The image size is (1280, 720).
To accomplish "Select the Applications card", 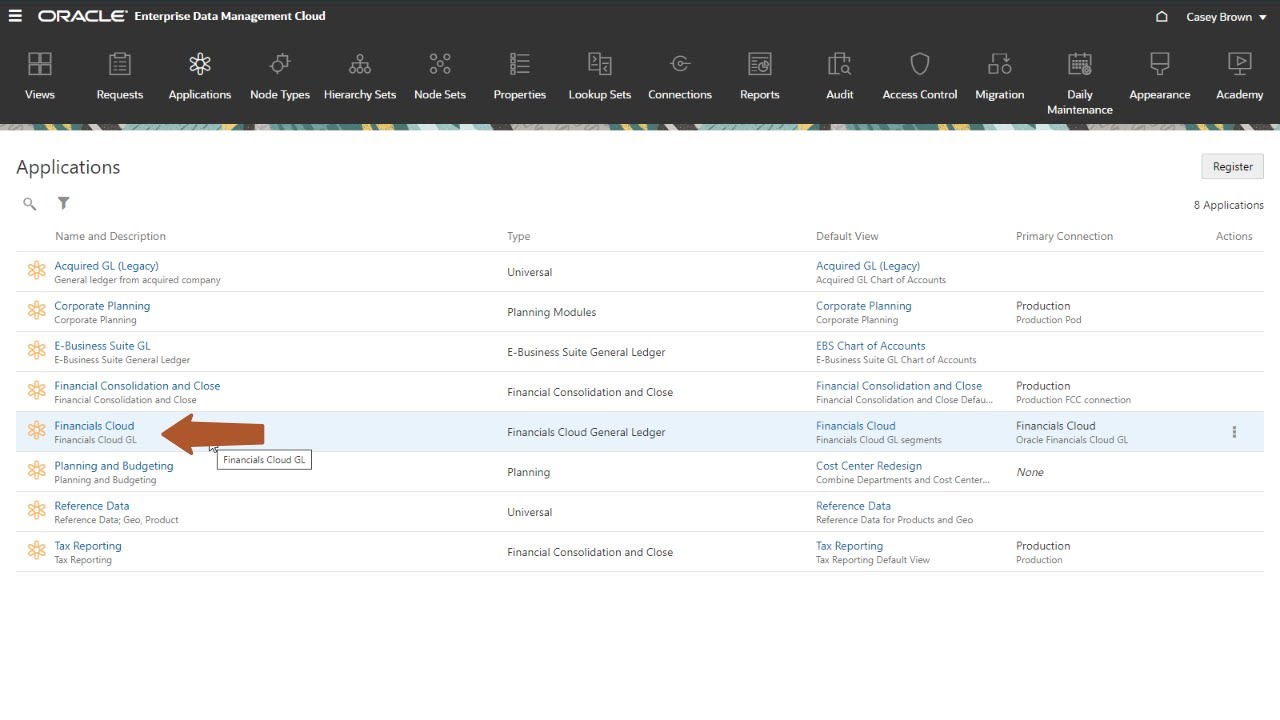I will coord(200,77).
